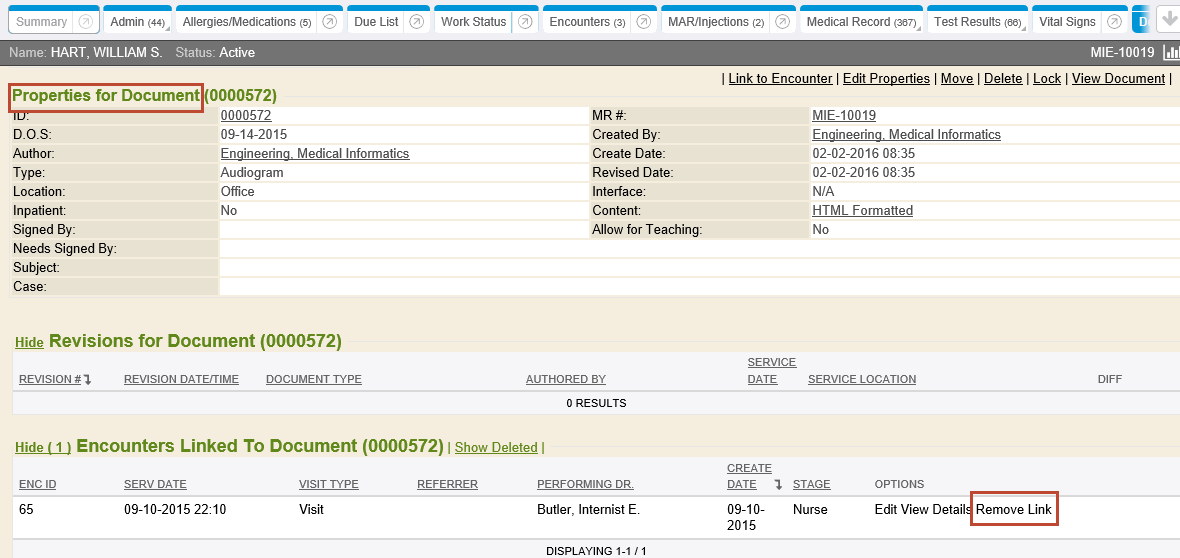Click the pop-out arrow icon on Allergies/Medications tab
The height and width of the screenshot is (558, 1180).
point(329,22)
